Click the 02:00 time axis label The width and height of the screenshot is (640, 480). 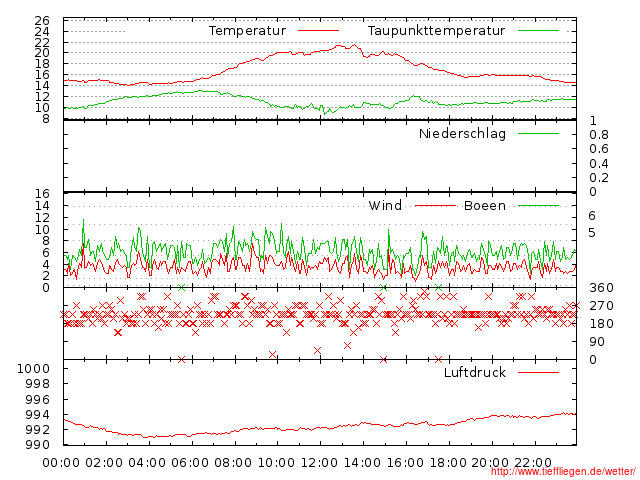(104, 463)
